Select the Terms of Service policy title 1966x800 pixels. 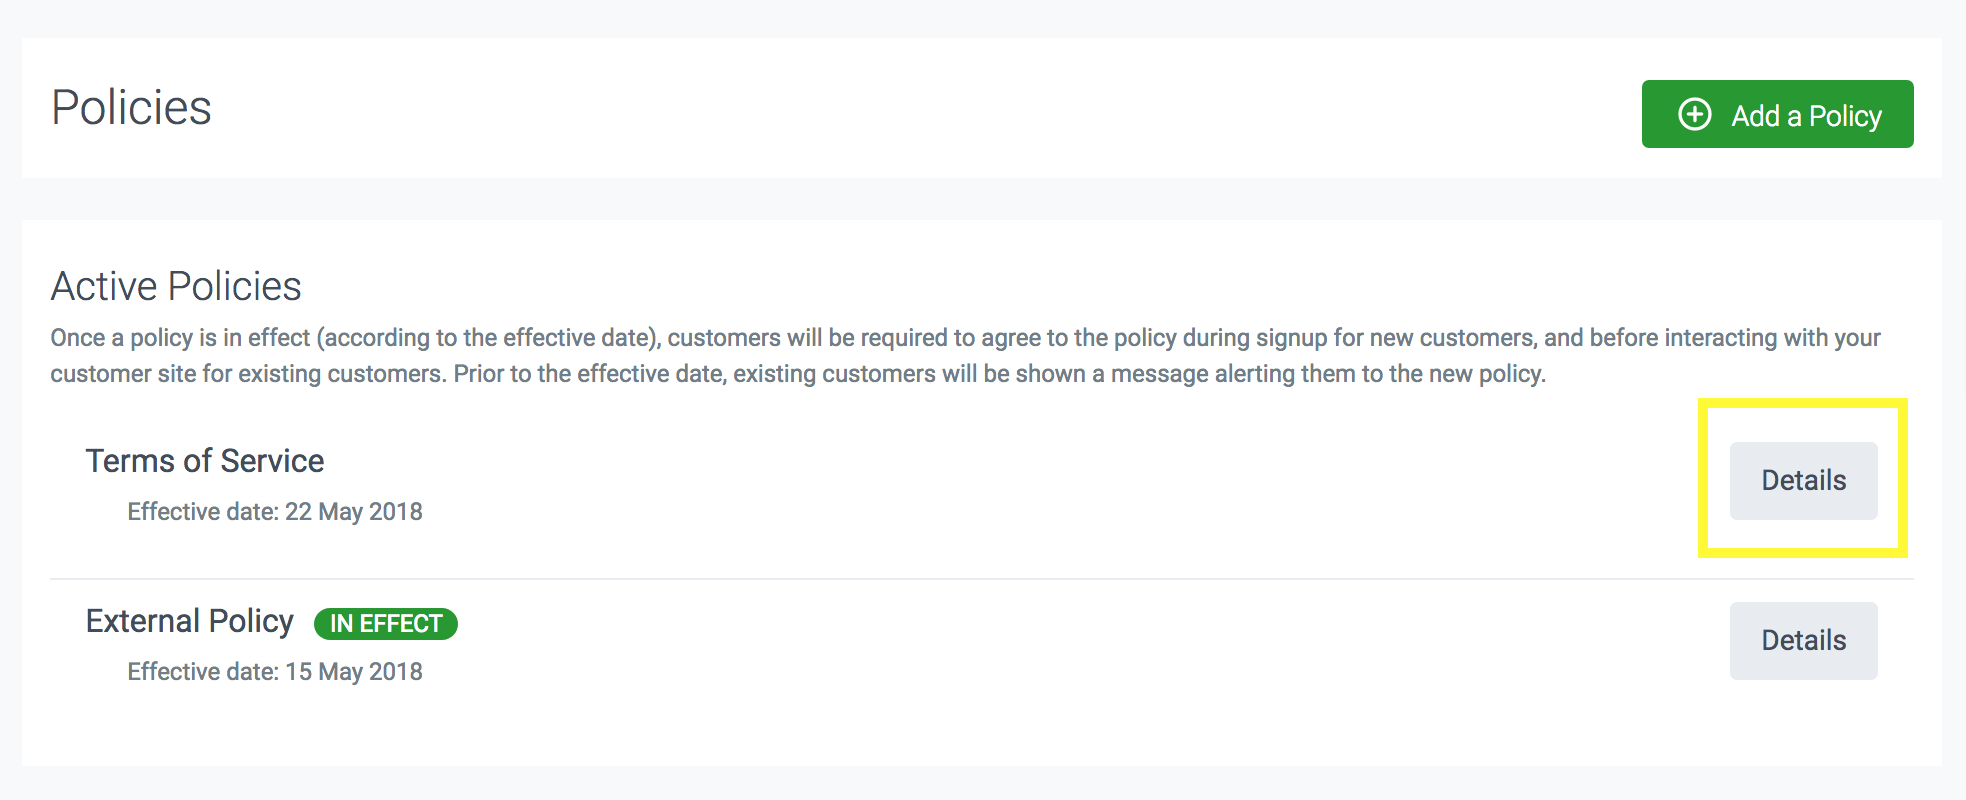[205, 461]
